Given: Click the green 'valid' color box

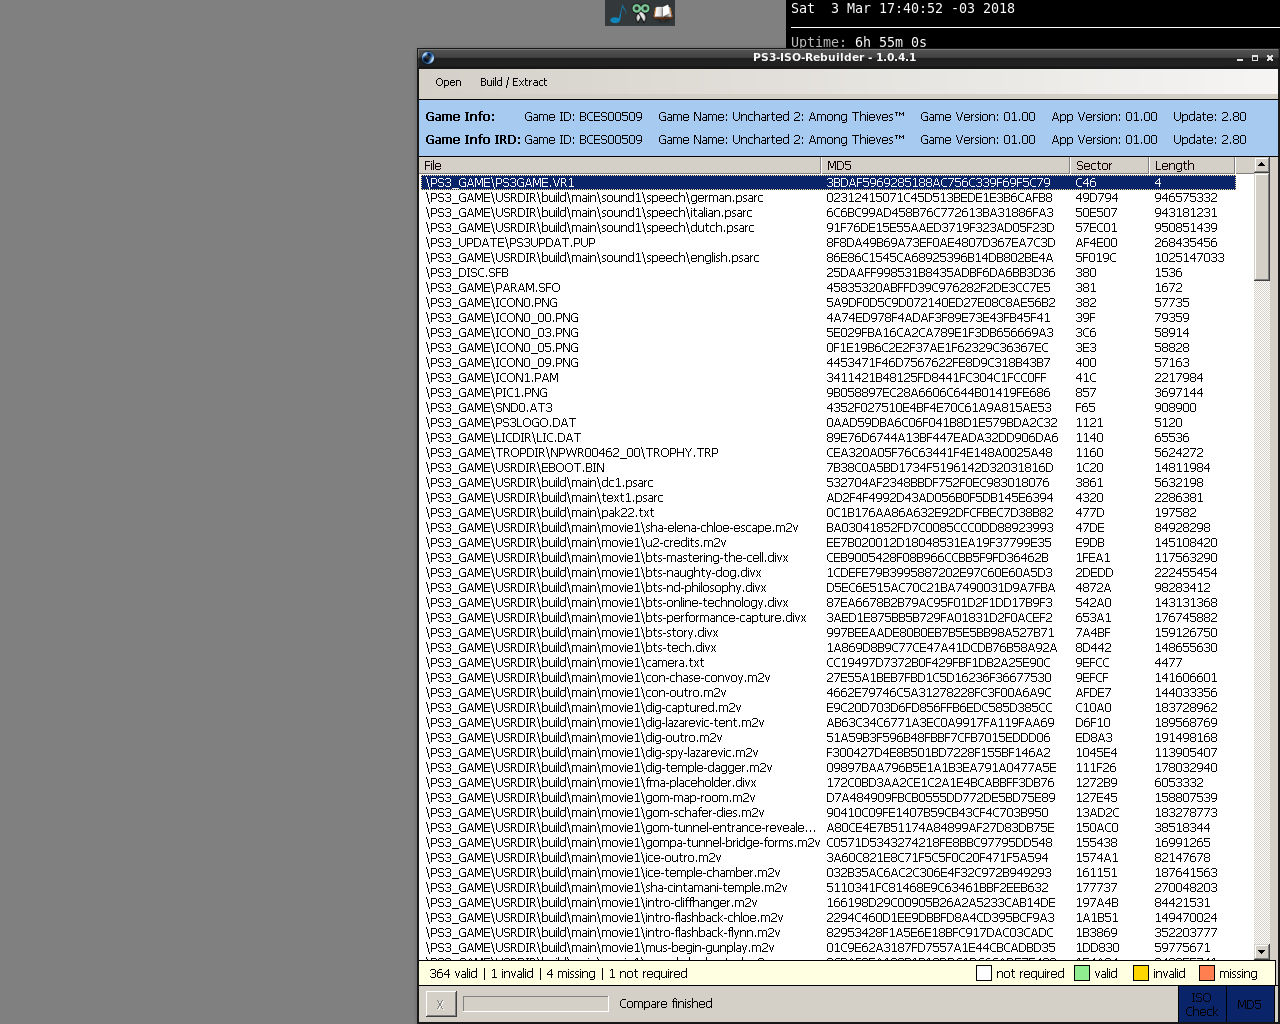Looking at the screenshot, I should (x=1082, y=973).
